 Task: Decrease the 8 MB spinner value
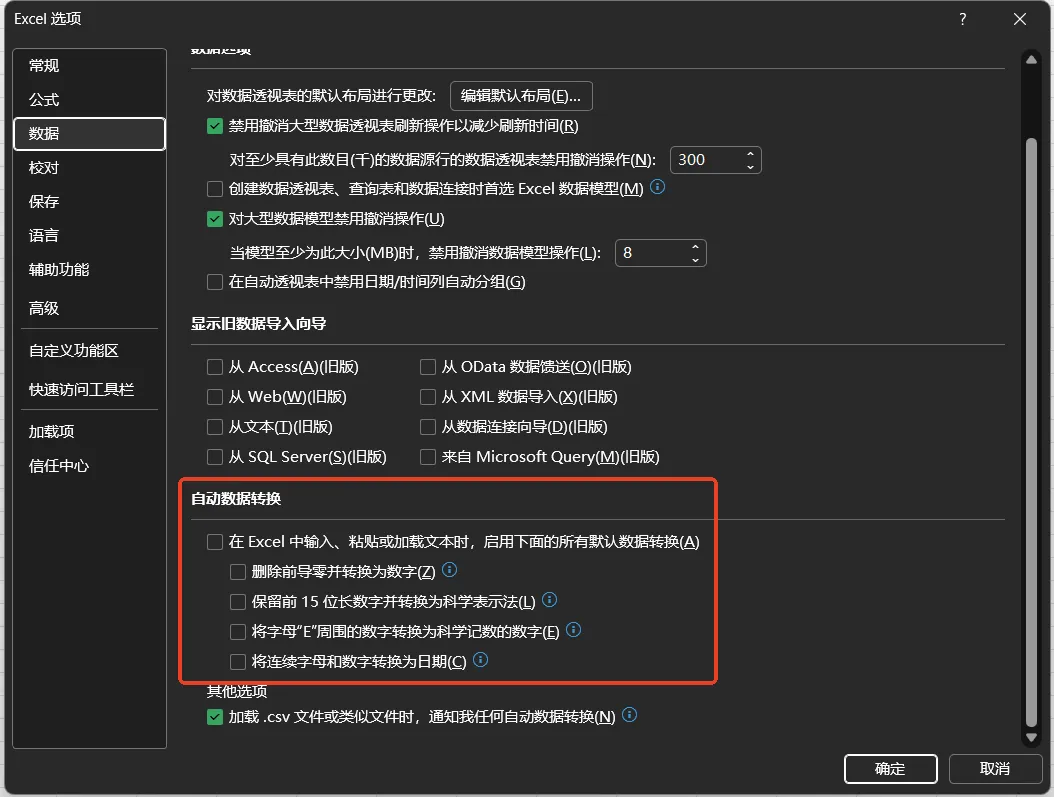[x=695, y=259]
